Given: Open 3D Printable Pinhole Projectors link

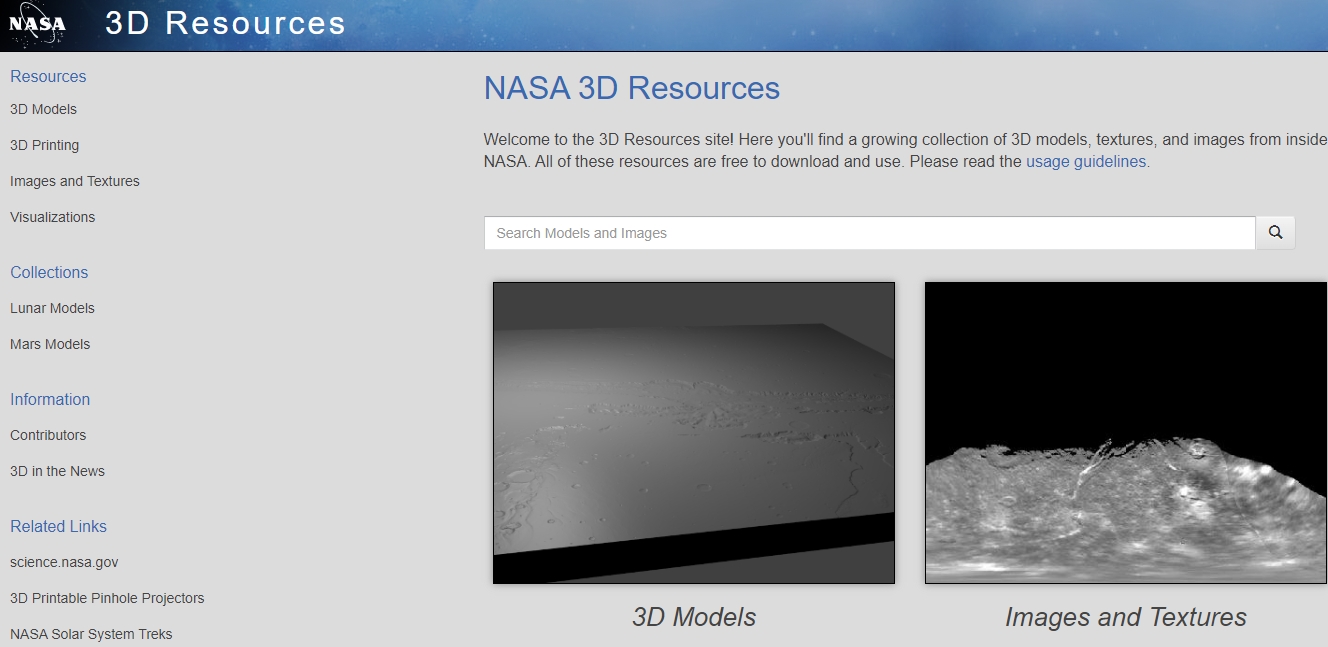Looking at the screenshot, I should click(x=107, y=598).
